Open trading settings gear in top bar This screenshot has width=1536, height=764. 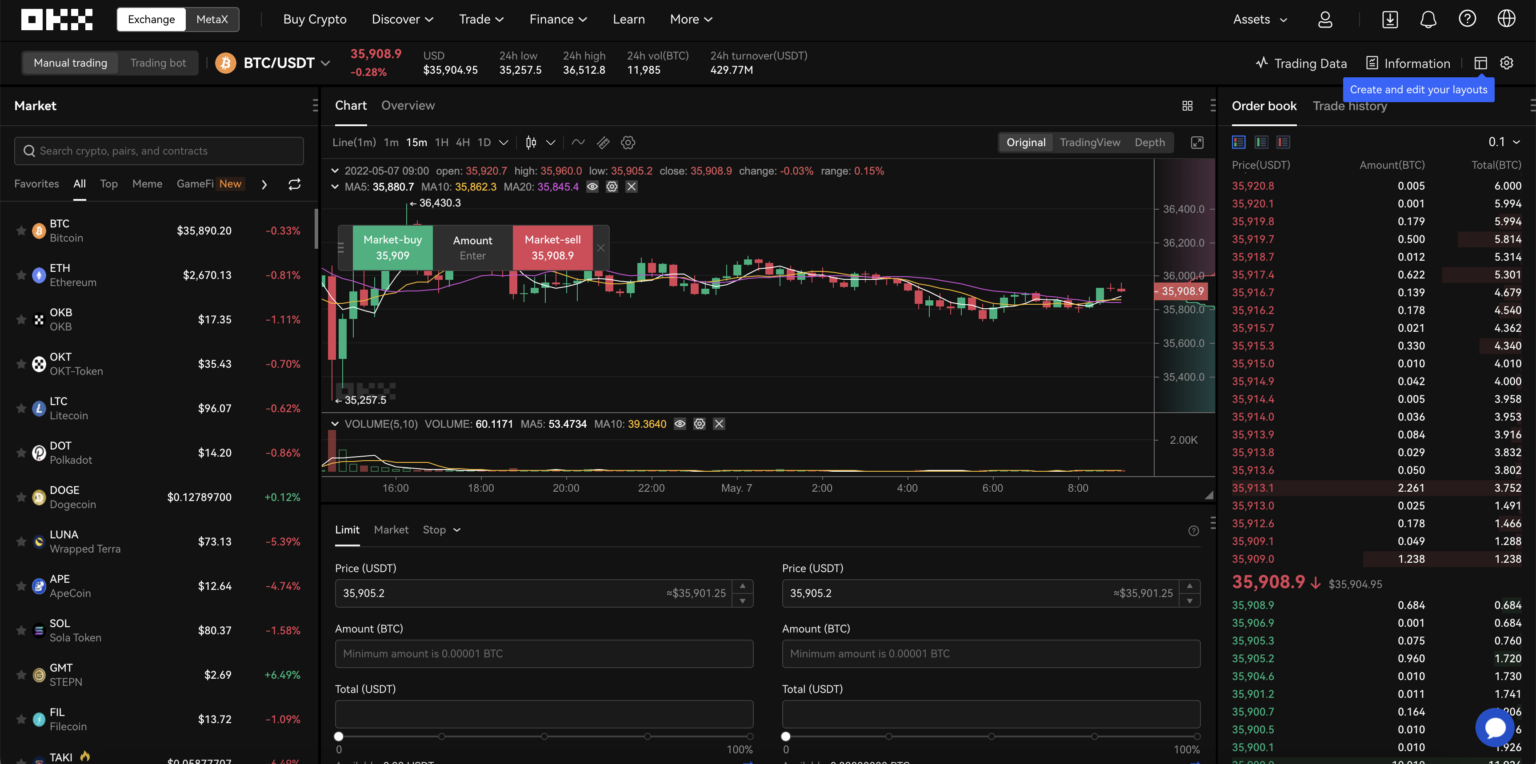coord(1507,63)
